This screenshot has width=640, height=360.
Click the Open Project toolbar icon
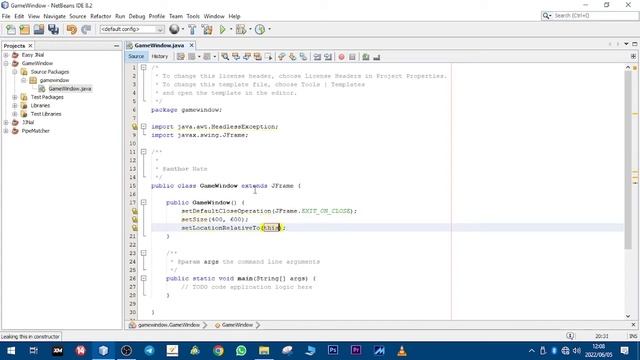tap(39, 29)
